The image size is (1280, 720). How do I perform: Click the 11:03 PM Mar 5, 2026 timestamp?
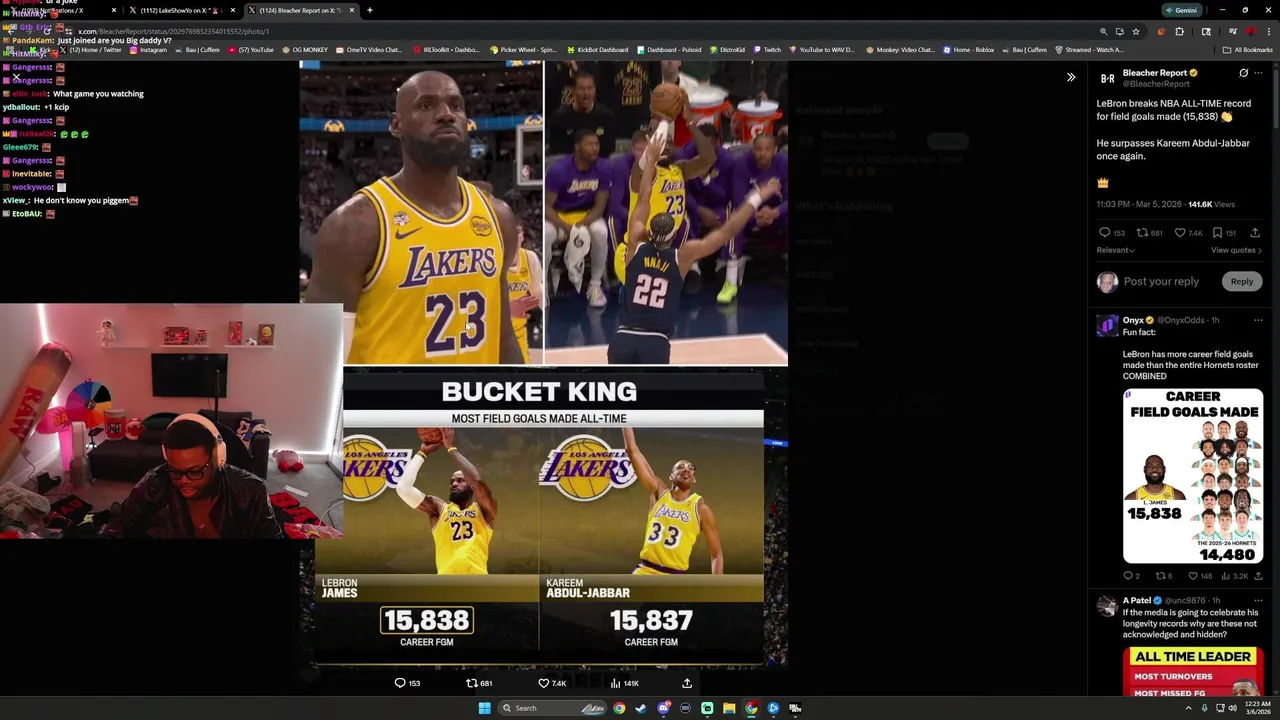click(1139, 204)
